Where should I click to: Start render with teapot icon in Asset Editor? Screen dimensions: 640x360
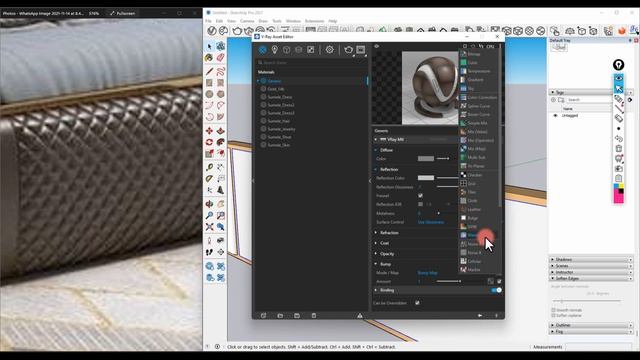(348, 50)
